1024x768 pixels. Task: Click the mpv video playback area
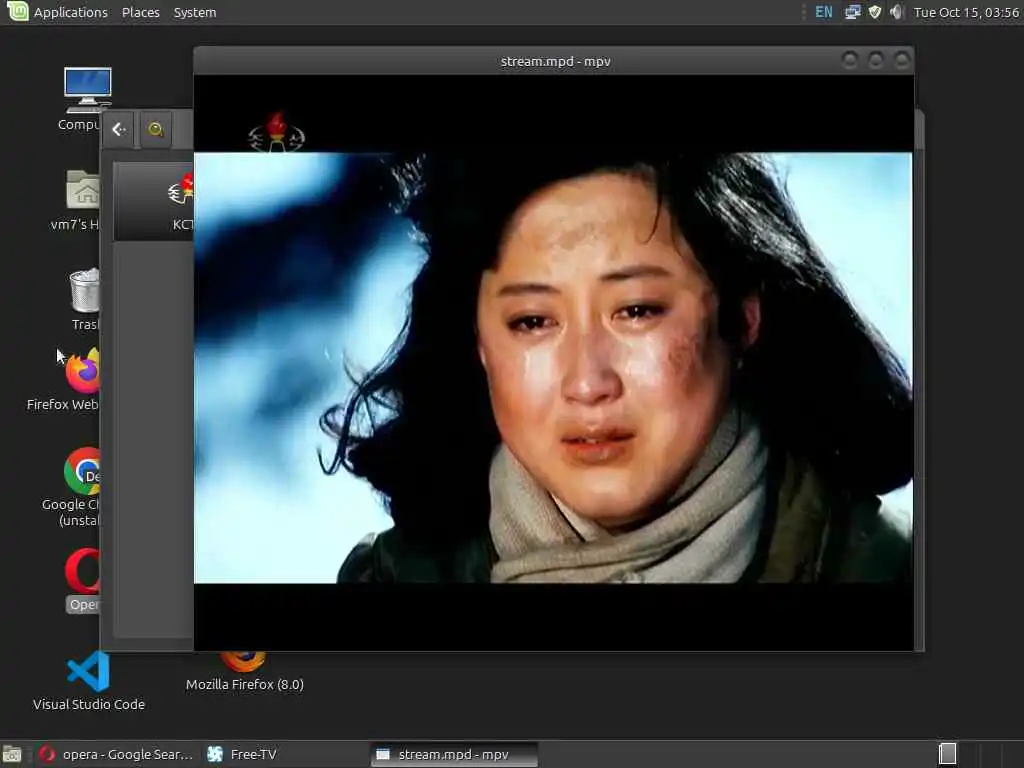553,362
